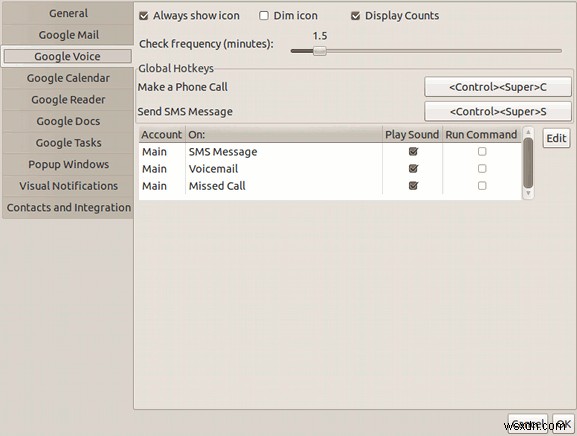The height and width of the screenshot is (436, 577).
Task: Switch to the Google Tasks tab
Action: click(68, 143)
